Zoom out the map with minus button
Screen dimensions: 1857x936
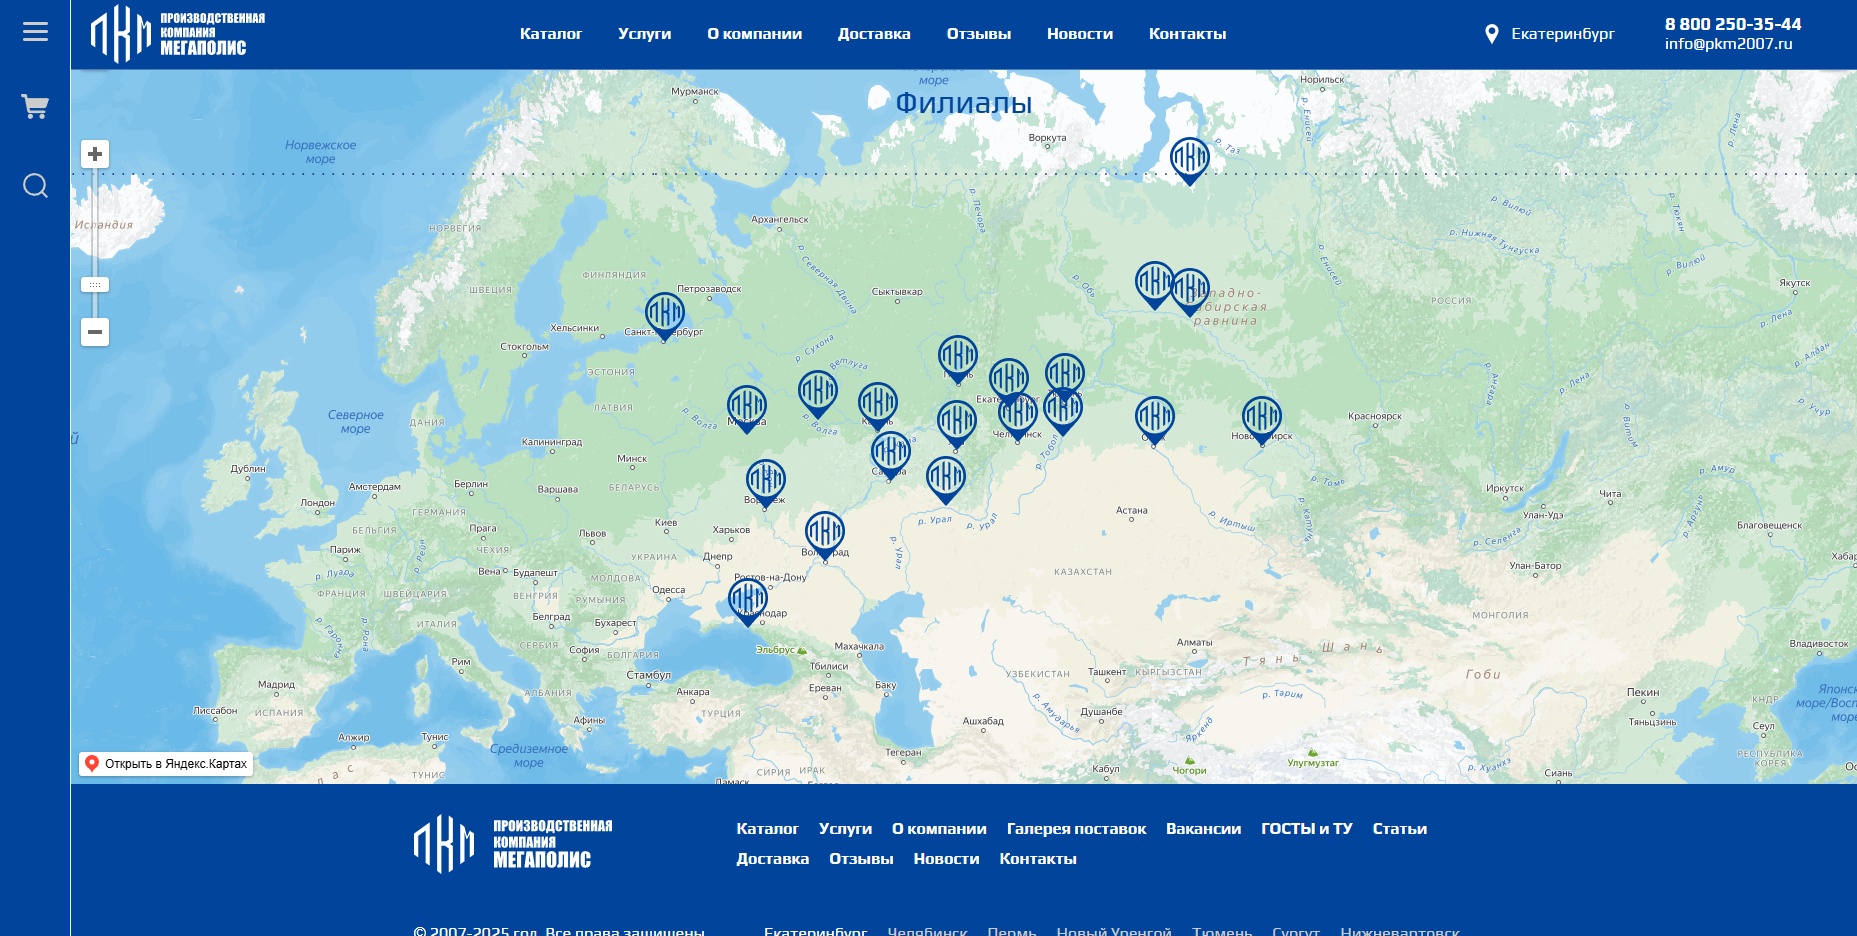tap(95, 332)
